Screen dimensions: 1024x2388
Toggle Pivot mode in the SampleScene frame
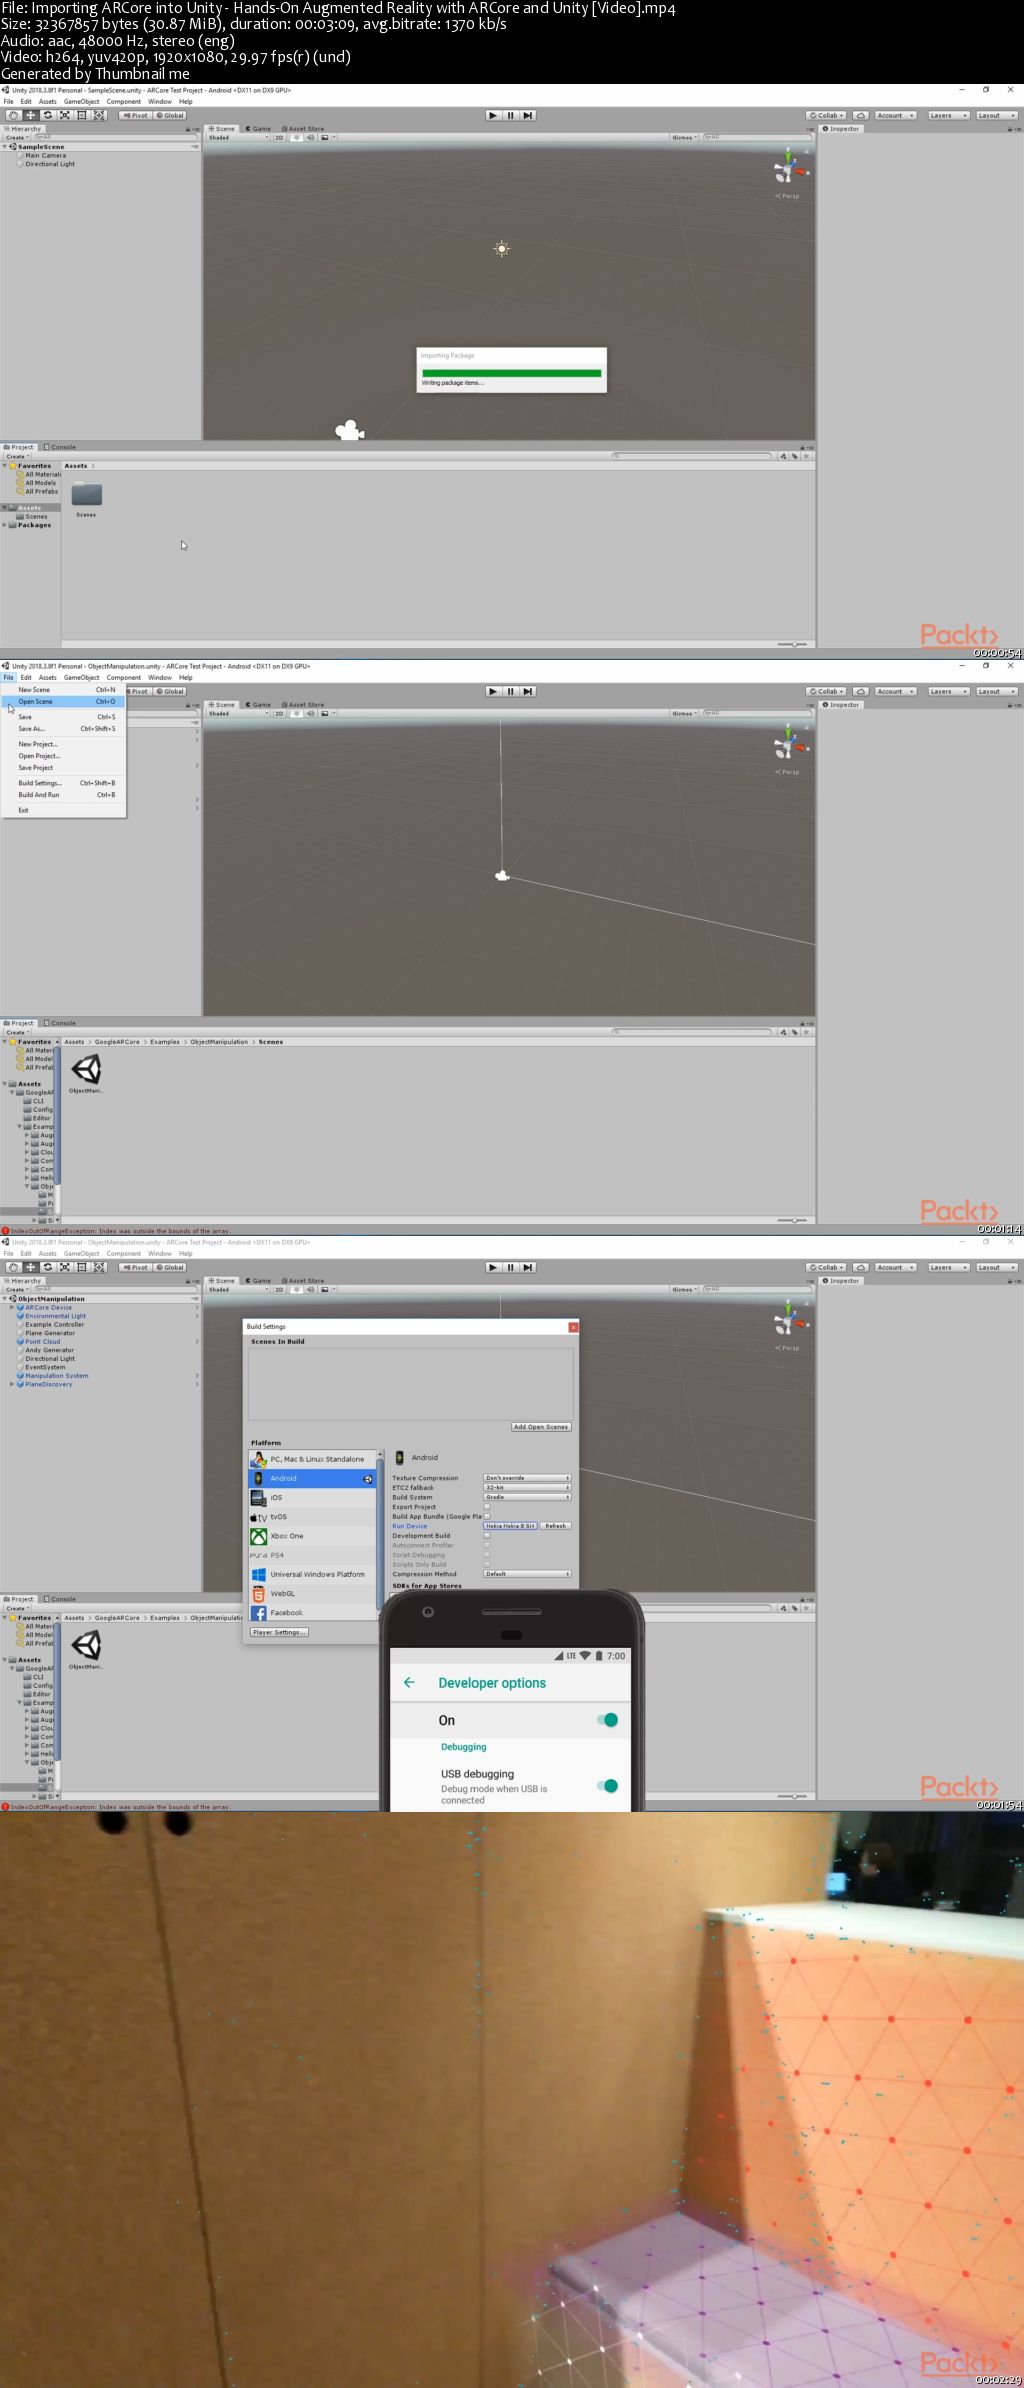(x=135, y=115)
